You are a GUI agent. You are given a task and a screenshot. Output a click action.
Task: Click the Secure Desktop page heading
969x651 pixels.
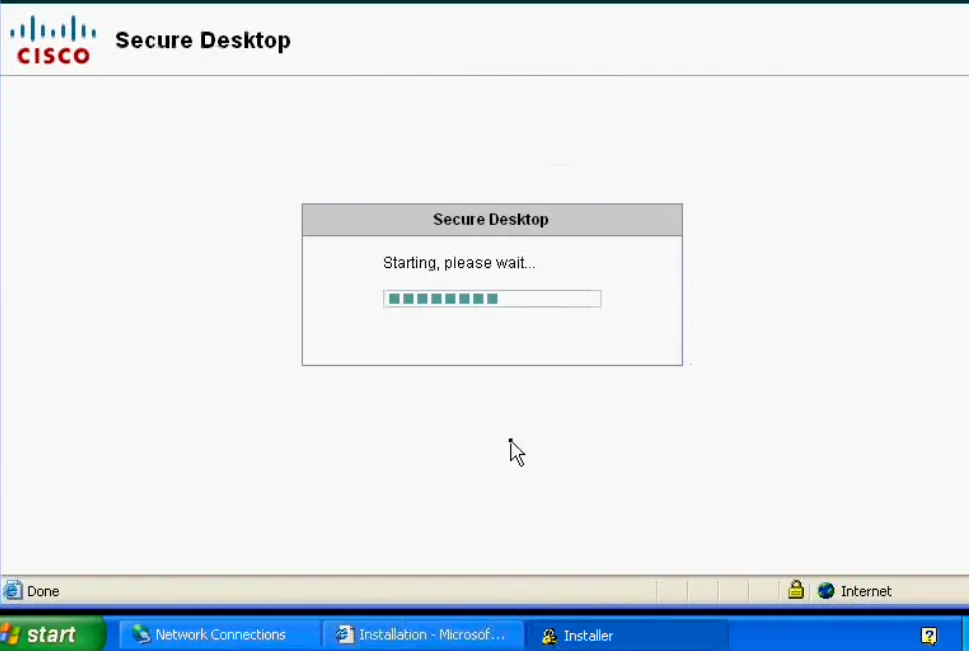pyautogui.click(x=202, y=40)
